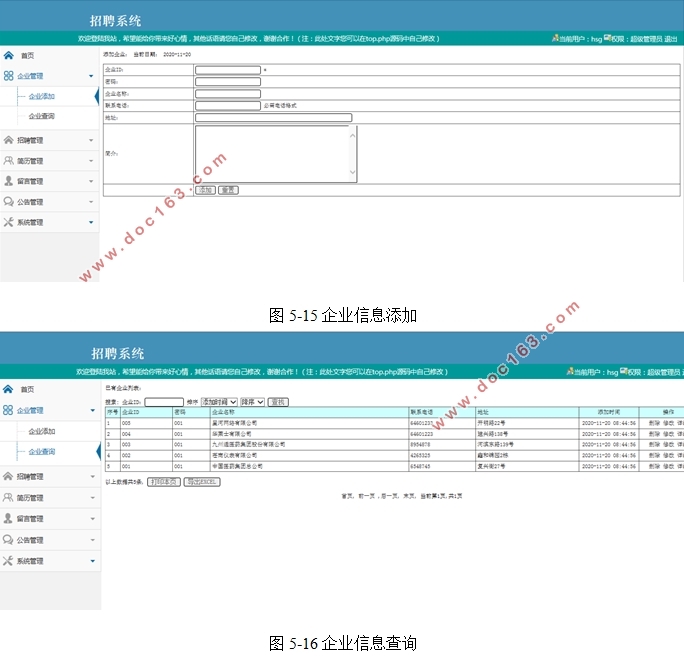Click 修改 for company ID 003

pyautogui.click(x=668, y=444)
